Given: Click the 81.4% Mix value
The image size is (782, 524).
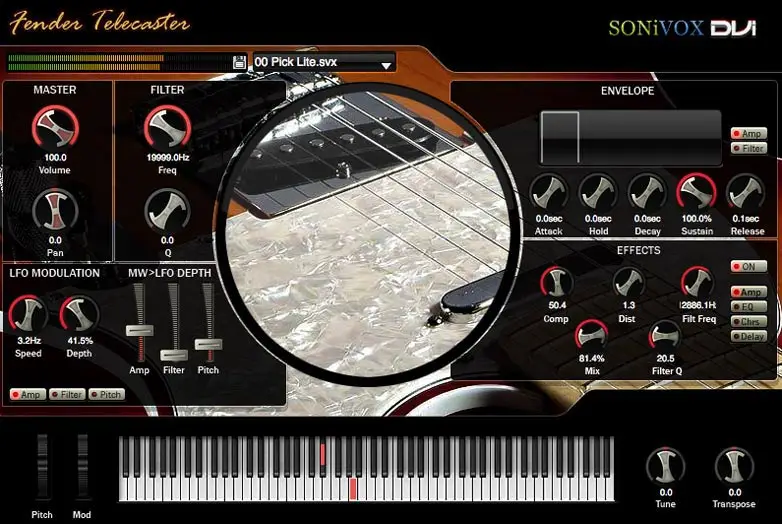Looking at the screenshot, I should pos(591,358).
